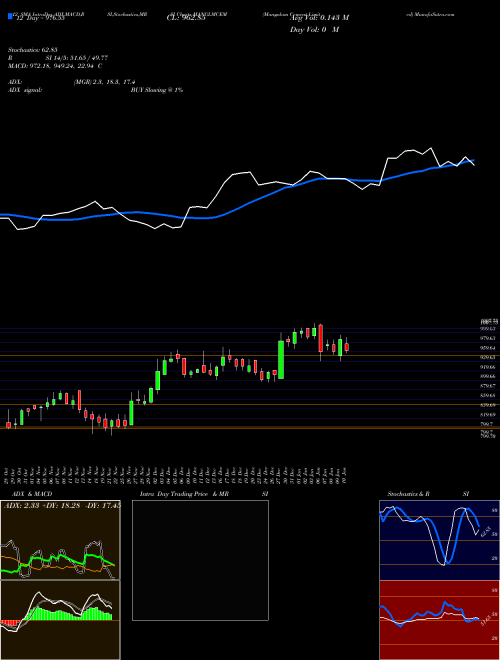This screenshot has width=500, height=660.
Task: Click the empty intraday trading chart box
Action: click(x=200, y=560)
